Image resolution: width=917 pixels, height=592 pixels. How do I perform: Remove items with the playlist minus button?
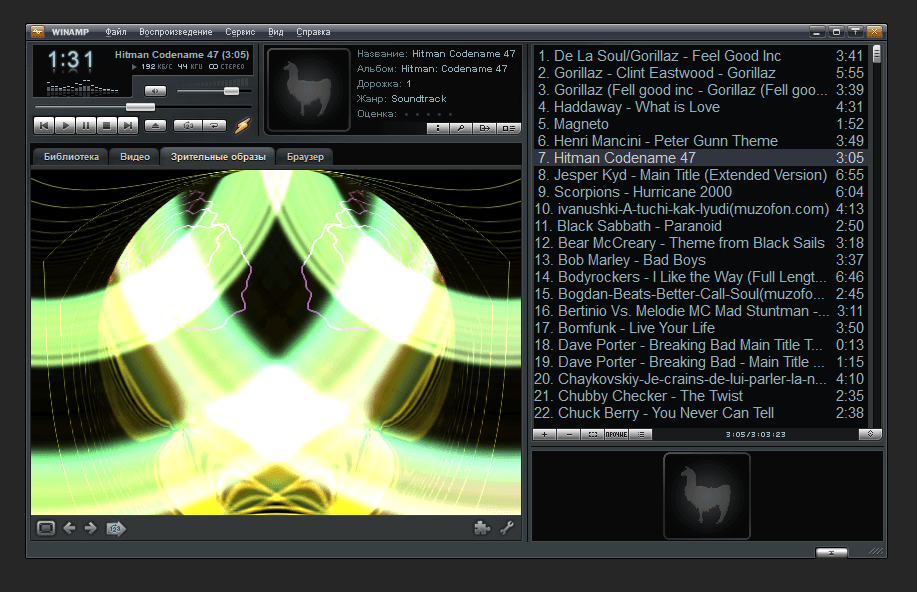(568, 434)
